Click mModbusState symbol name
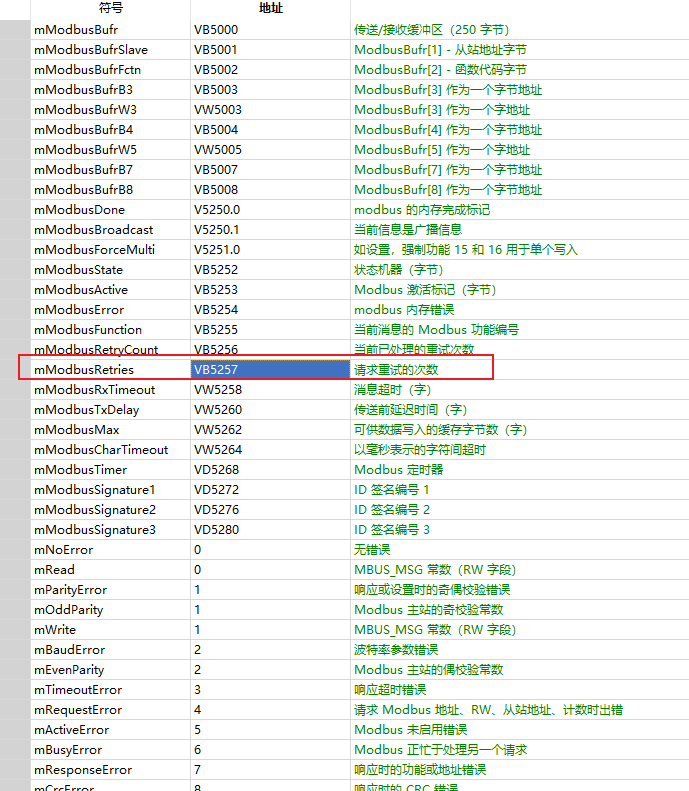The height and width of the screenshot is (791, 689). [x=78, y=270]
